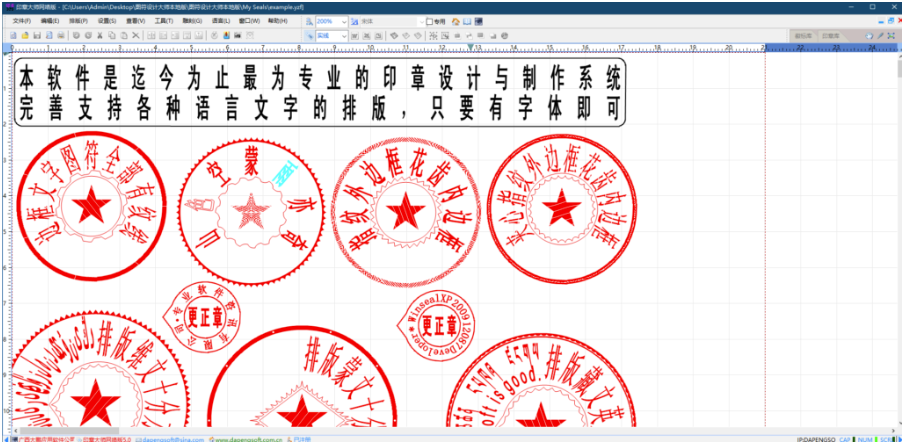Click the open book help icon
This screenshot has height=445, width=902.
click(467, 21)
